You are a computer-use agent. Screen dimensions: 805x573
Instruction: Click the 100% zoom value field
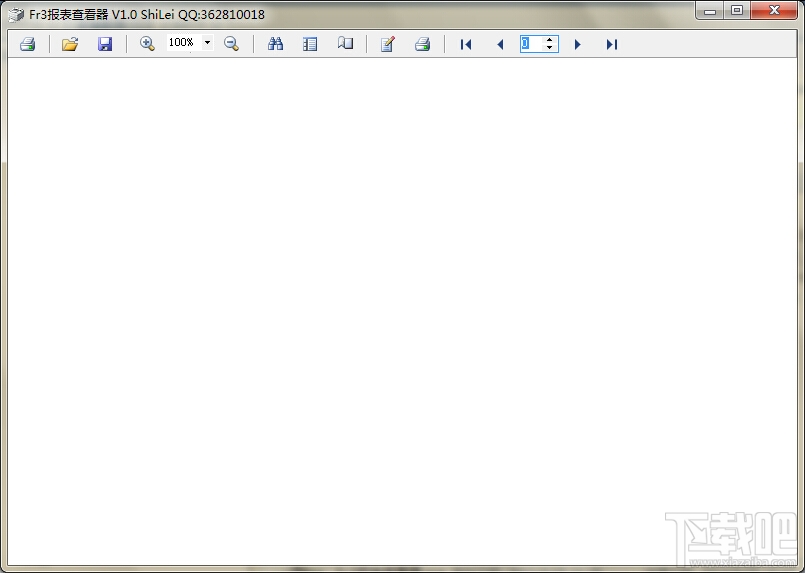click(x=184, y=42)
